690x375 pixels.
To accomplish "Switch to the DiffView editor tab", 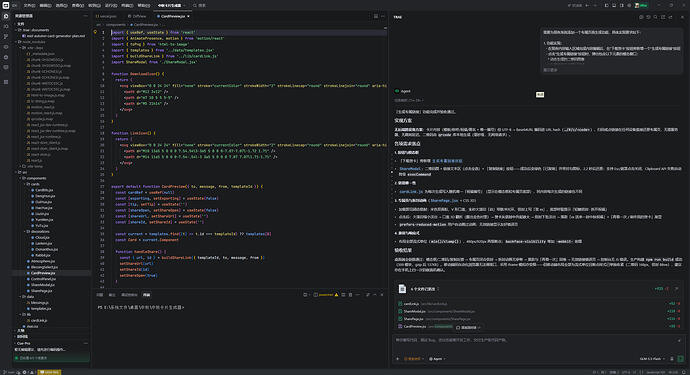I will pos(137,16).
